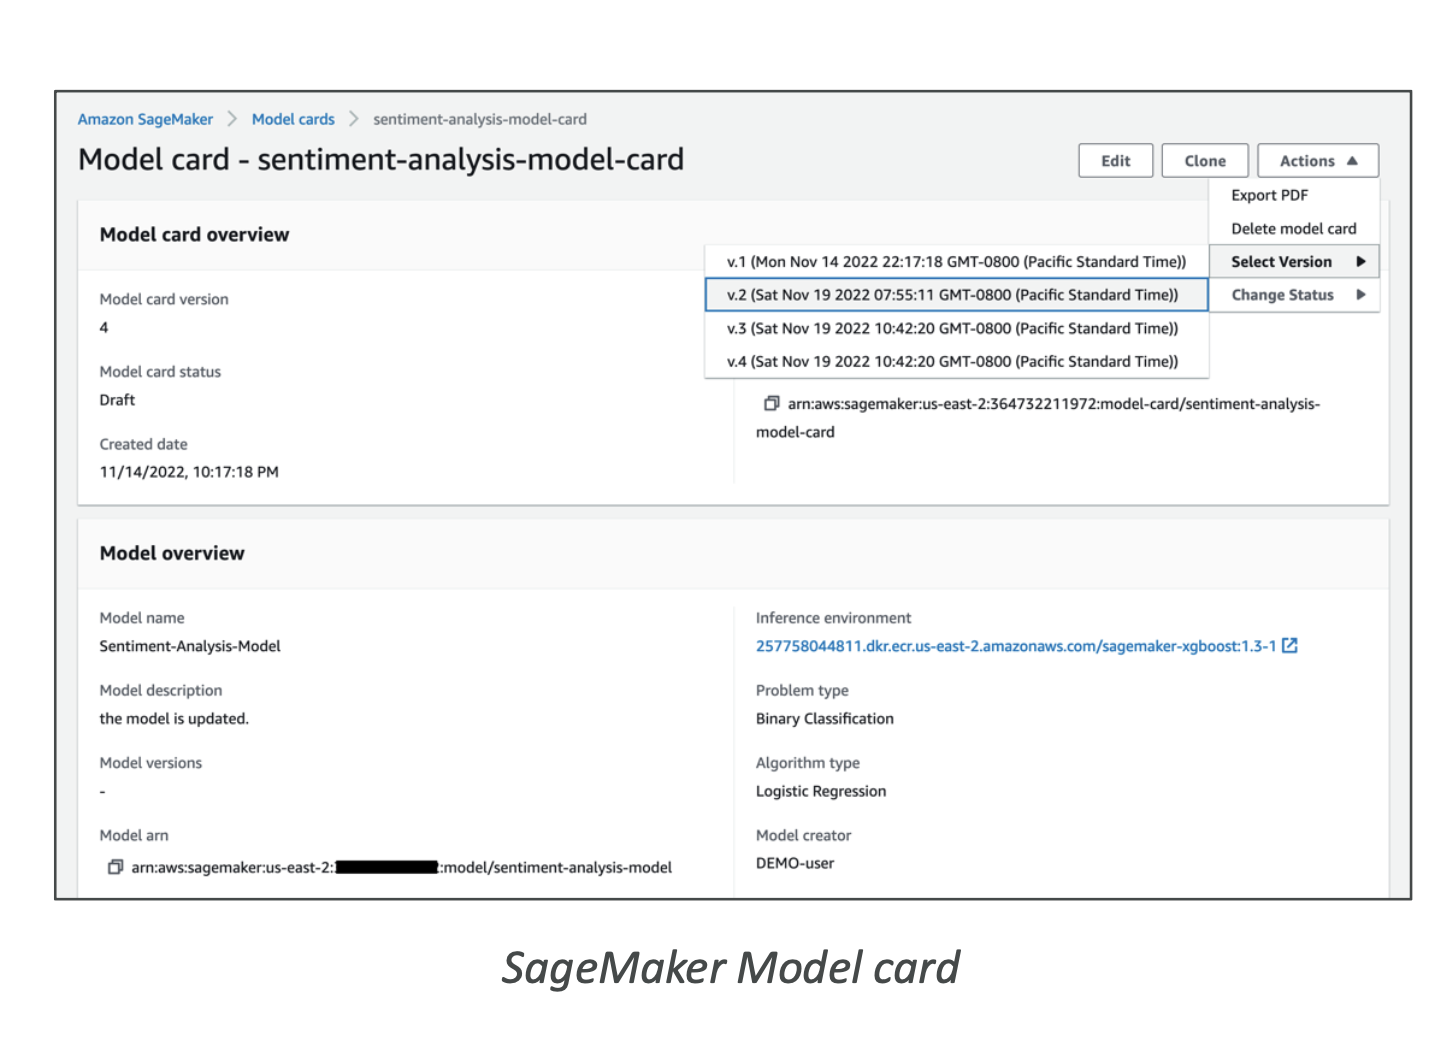Open Model cards breadcrumb link
The image size is (1452, 1060).
coord(293,119)
